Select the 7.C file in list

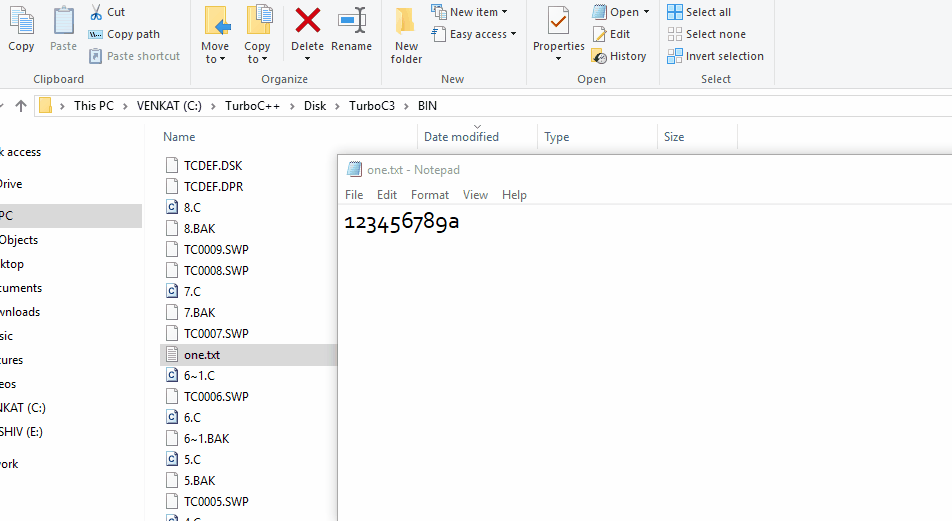click(192, 292)
